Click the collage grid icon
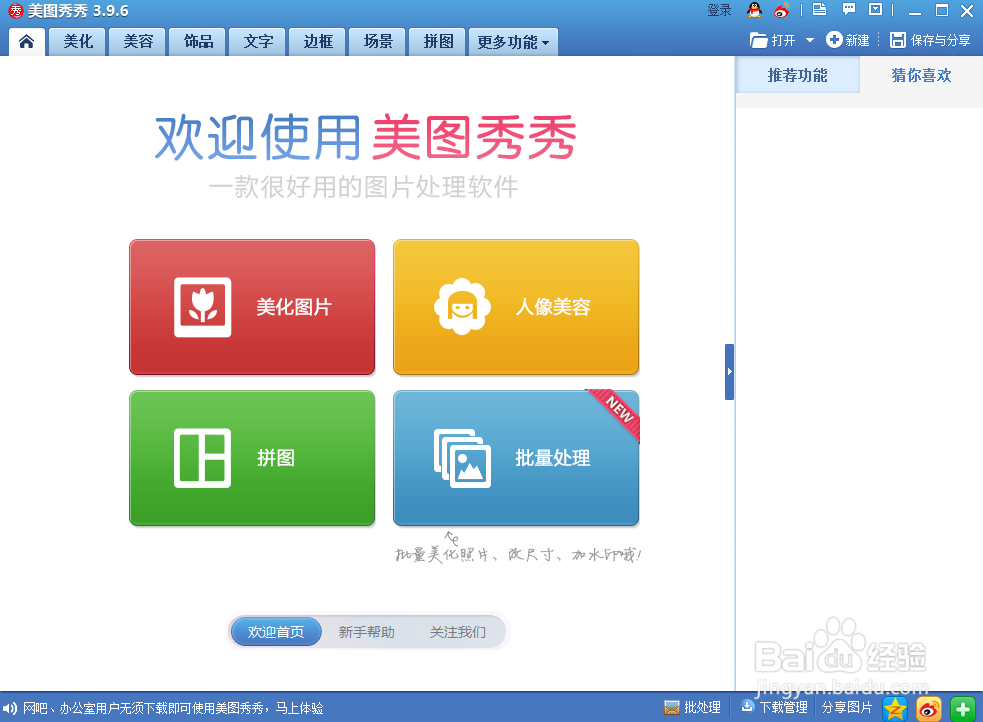This screenshot has height=722, width=983. [202, 458]
